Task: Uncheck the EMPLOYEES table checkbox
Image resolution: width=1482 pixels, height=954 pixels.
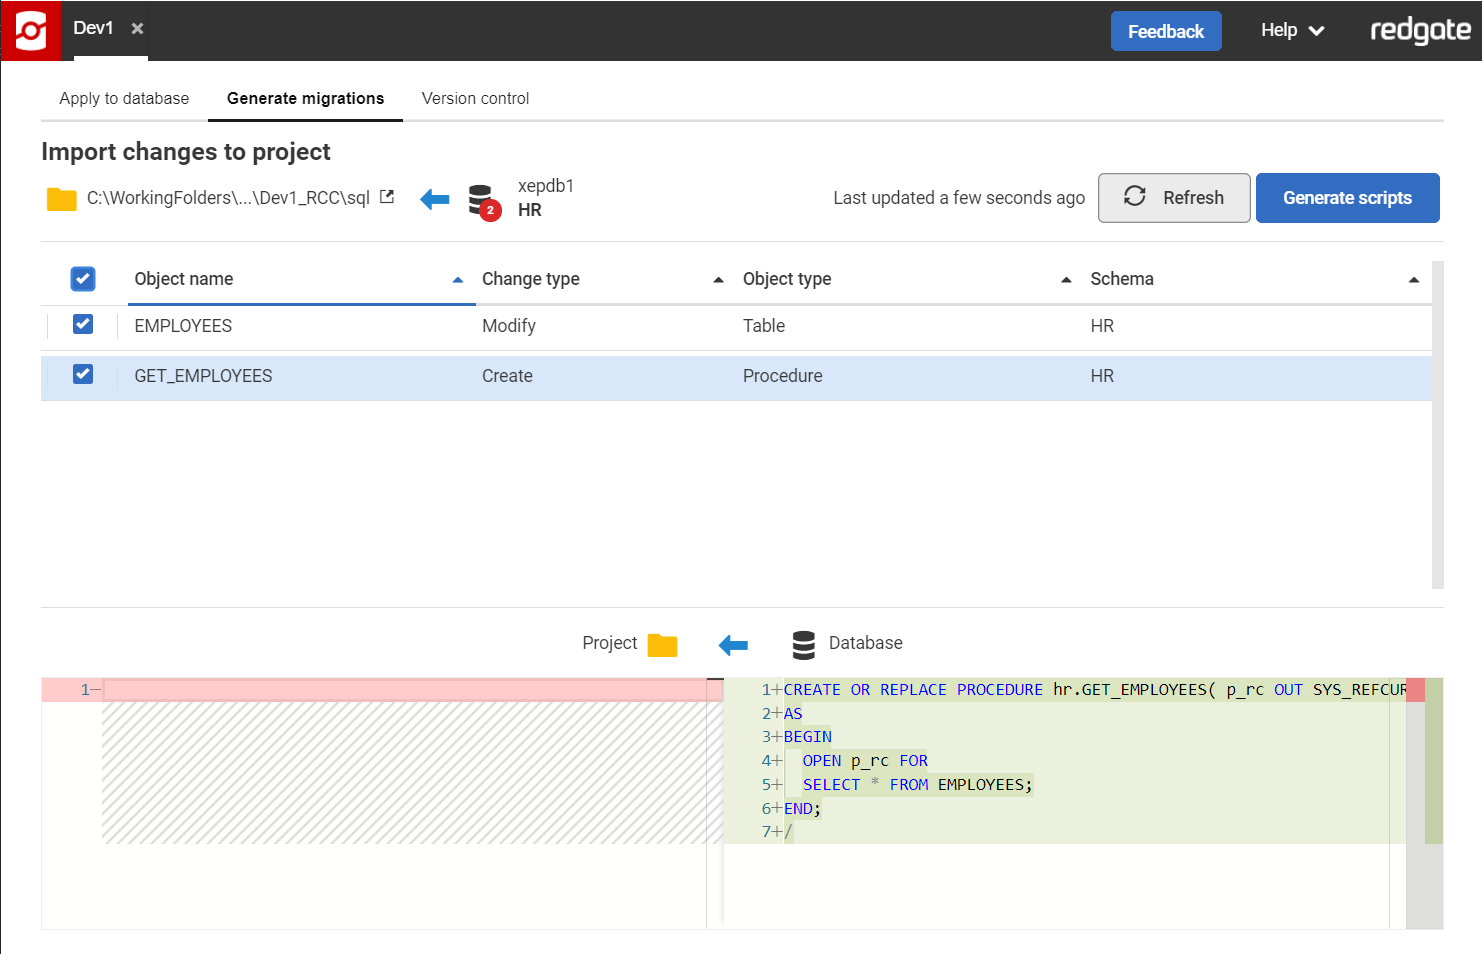Action: [83, 325]
